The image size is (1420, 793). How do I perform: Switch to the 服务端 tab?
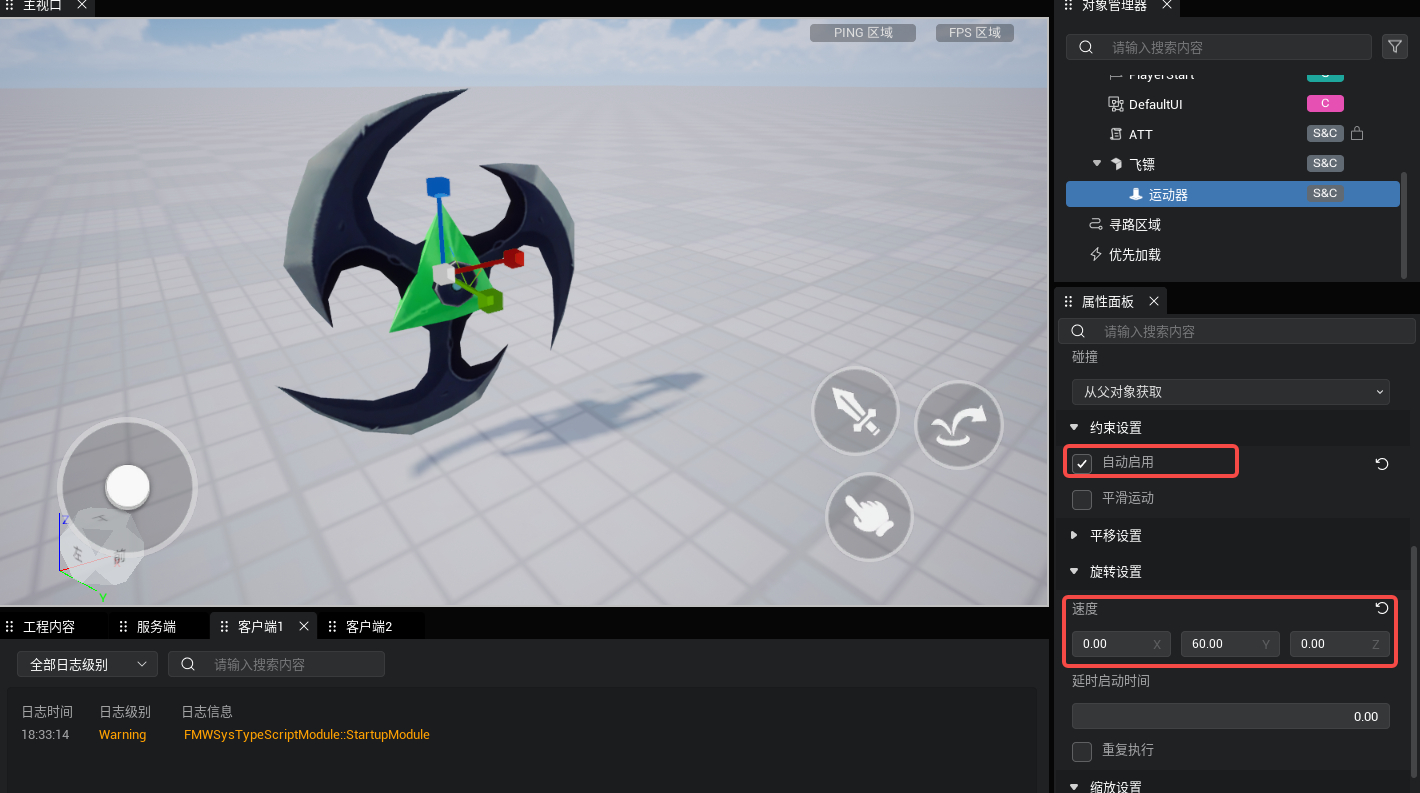(x=156, y=627)
